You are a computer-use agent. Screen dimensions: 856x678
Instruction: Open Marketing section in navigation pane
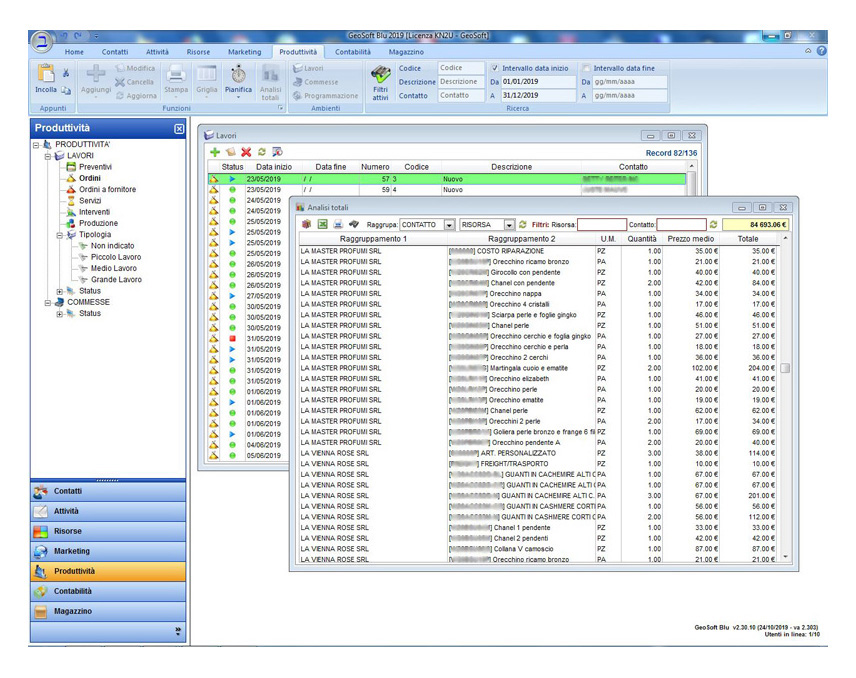point(108,551)
